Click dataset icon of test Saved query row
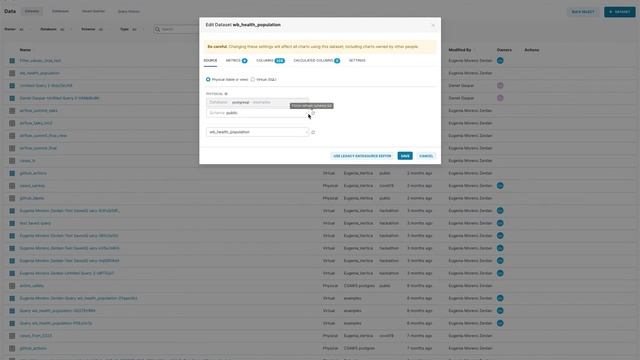This screenshot has height=360, width=640. 12,223
